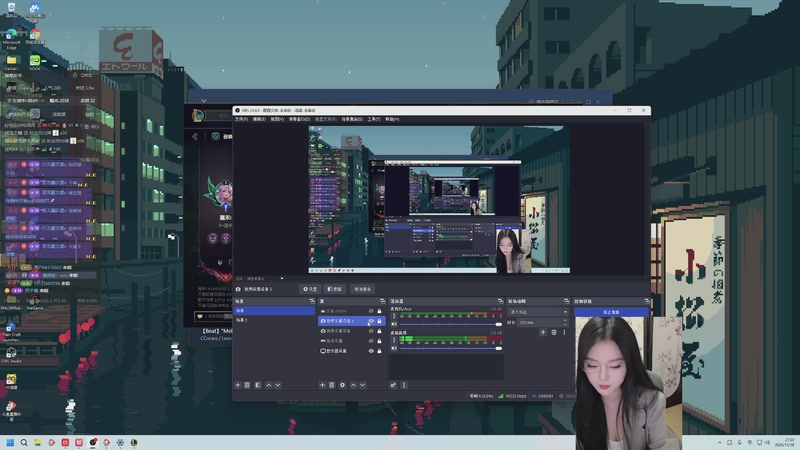Toggle visibility of 游戏采集 source

[x=371, y=341]
